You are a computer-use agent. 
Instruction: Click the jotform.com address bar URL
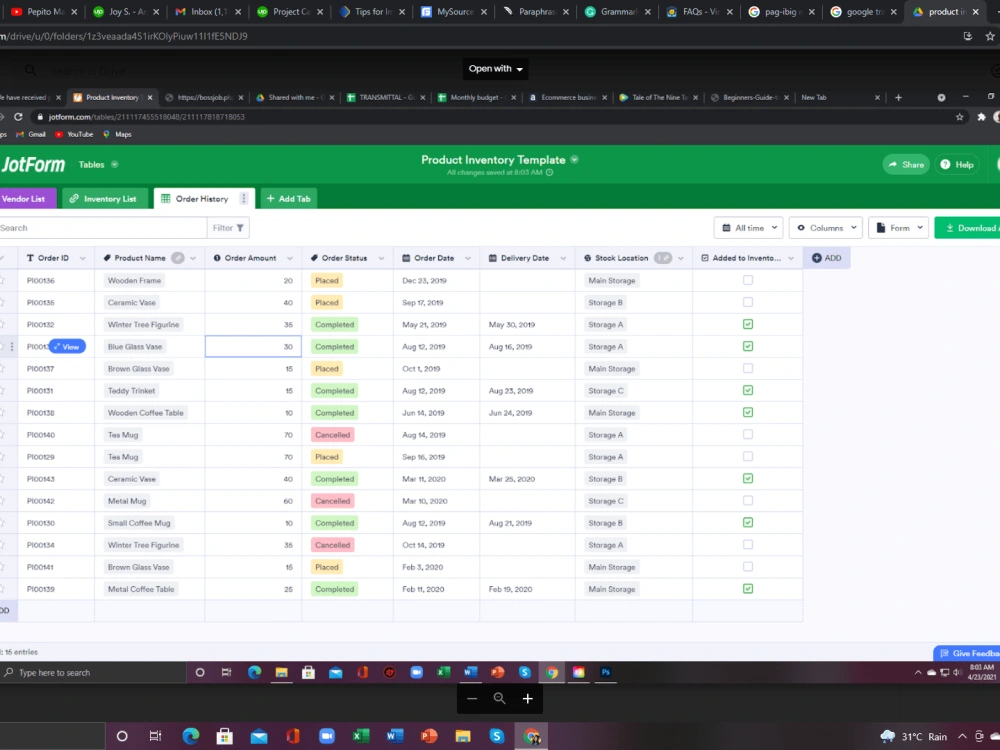click(x=147, y=117)
